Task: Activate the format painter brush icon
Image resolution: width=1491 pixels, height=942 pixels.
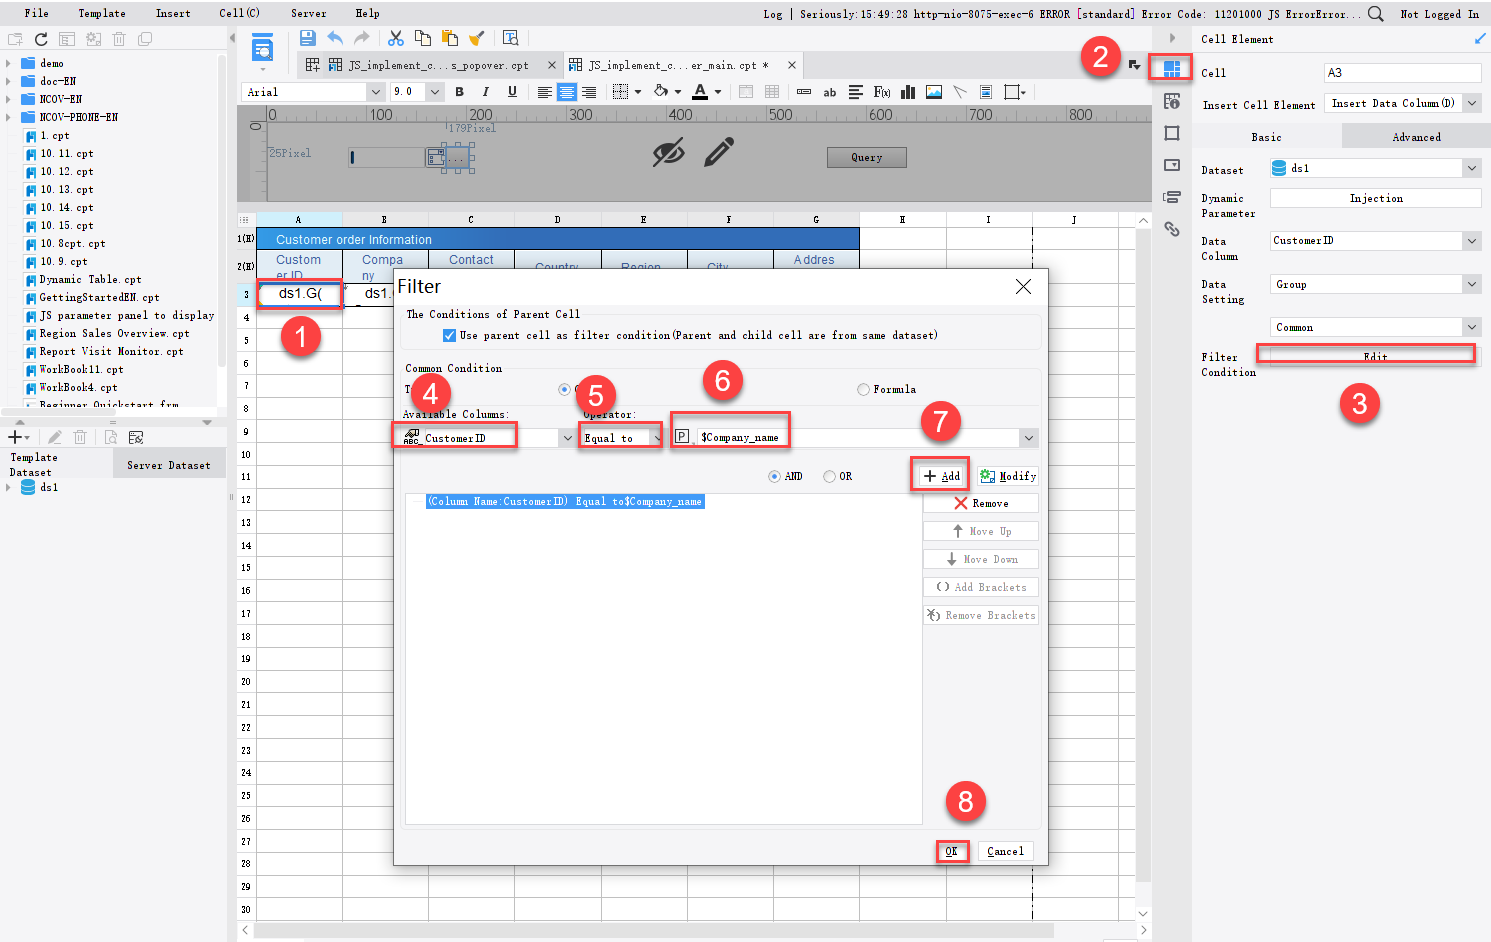Action: (477, 38)
